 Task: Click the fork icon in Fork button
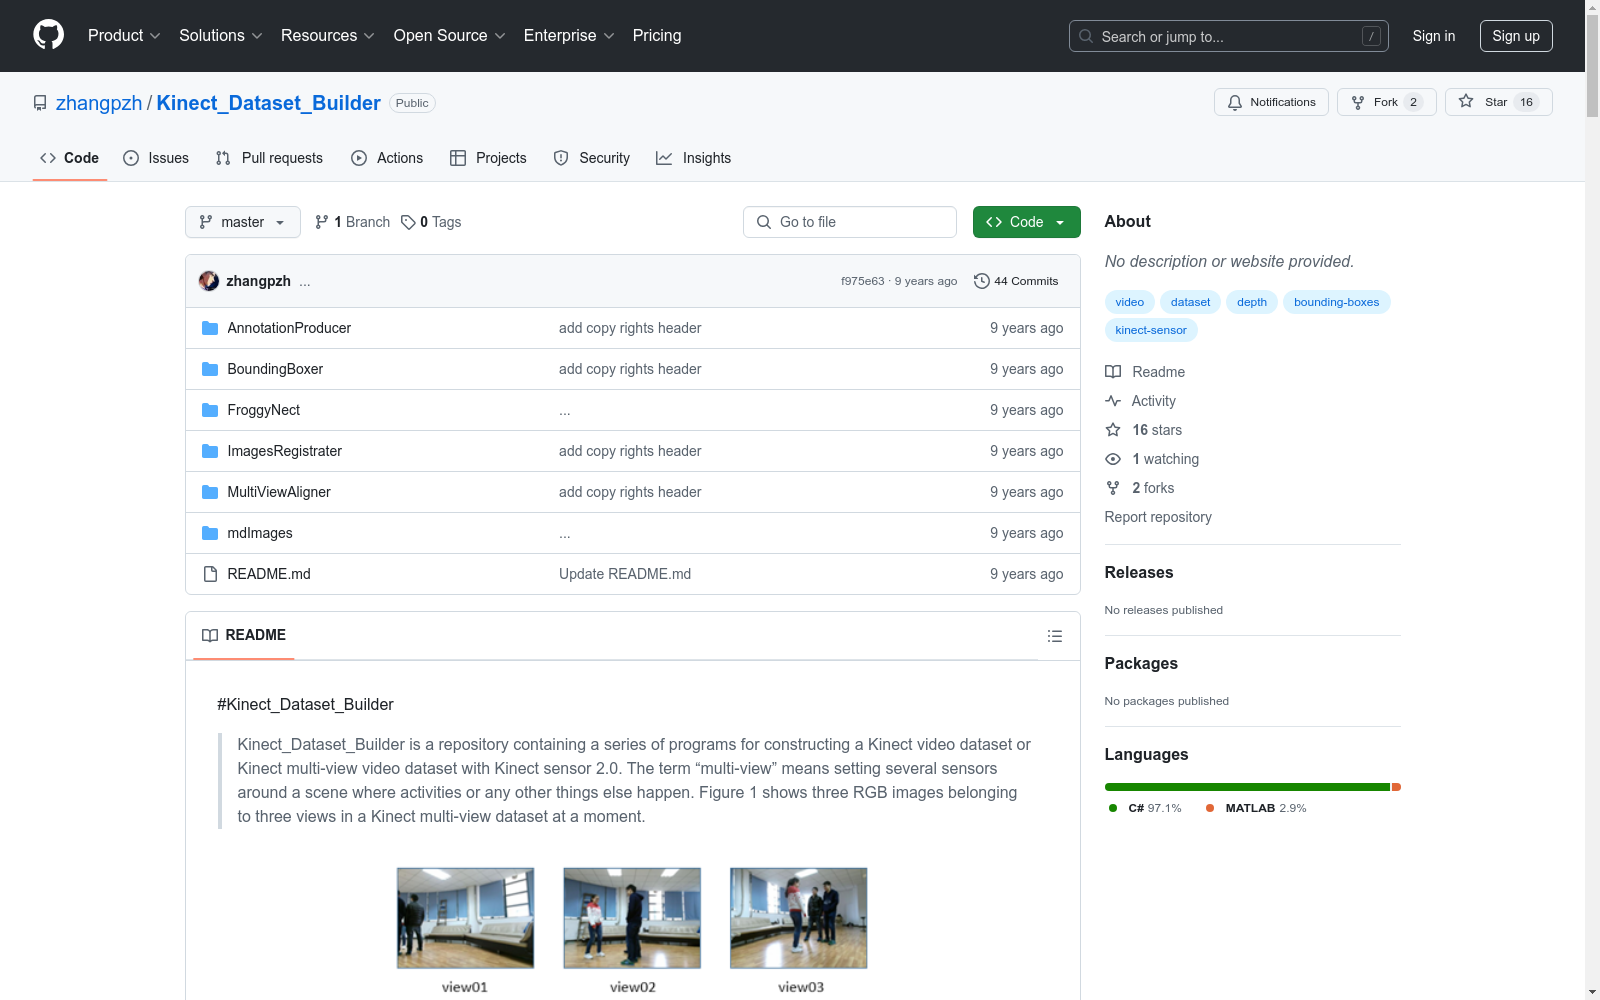[x=1358, y=102]
